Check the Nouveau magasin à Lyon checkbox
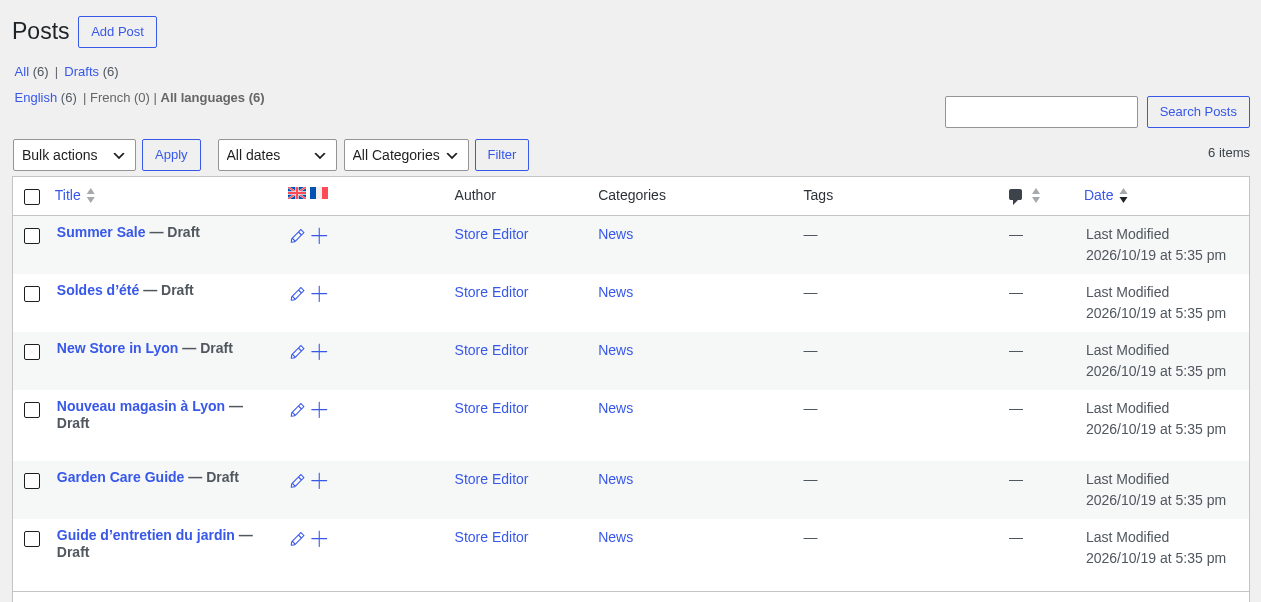 (x=32, y=410)
